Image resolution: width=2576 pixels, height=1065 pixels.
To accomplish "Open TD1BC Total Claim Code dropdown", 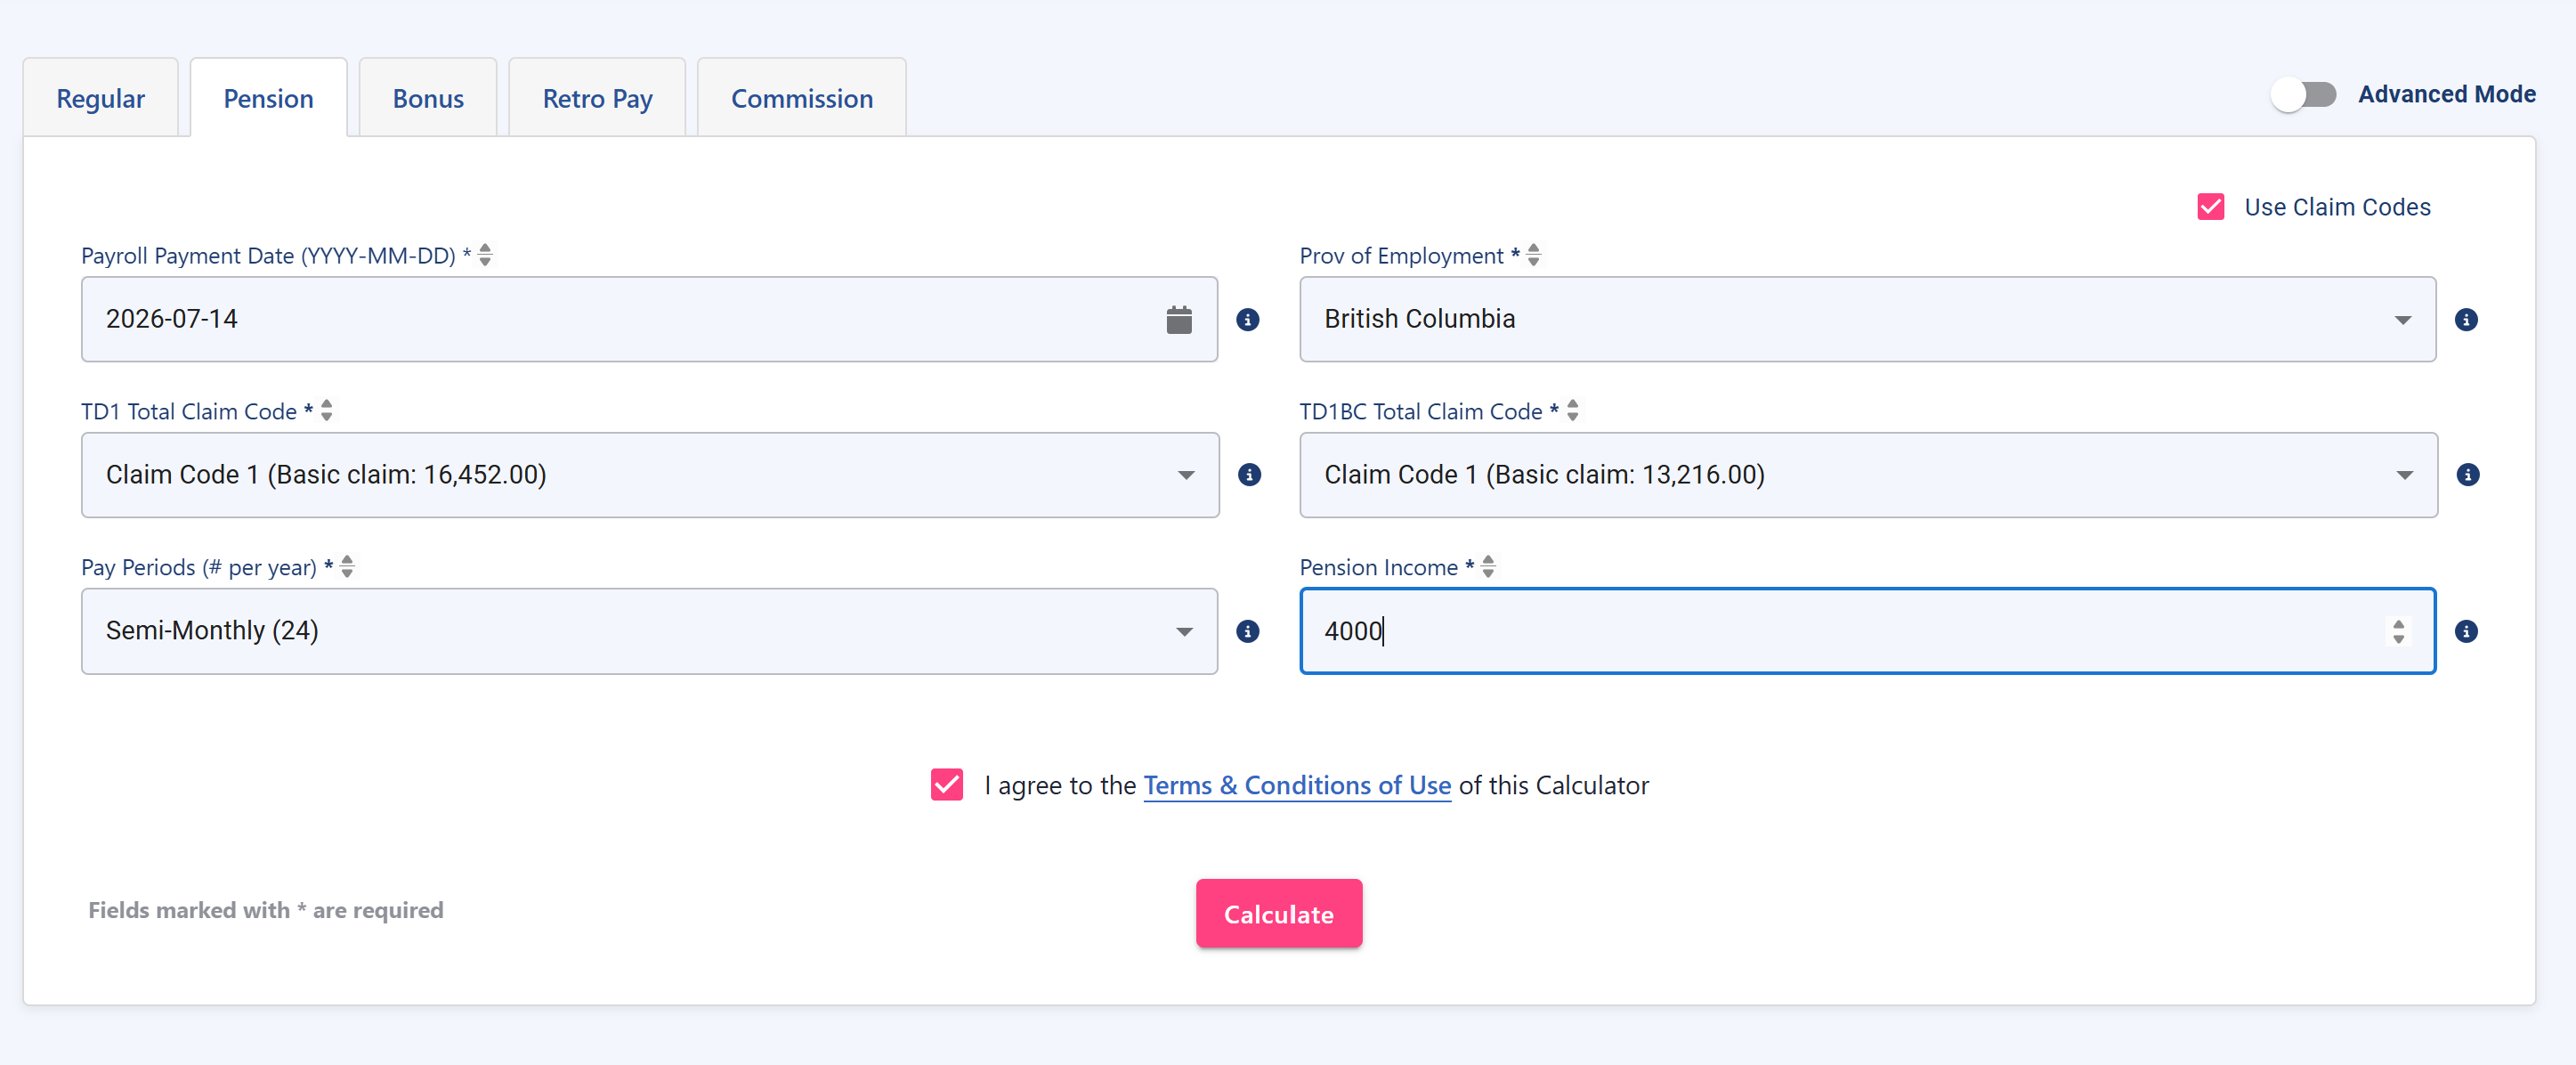I will [1868, 475].
